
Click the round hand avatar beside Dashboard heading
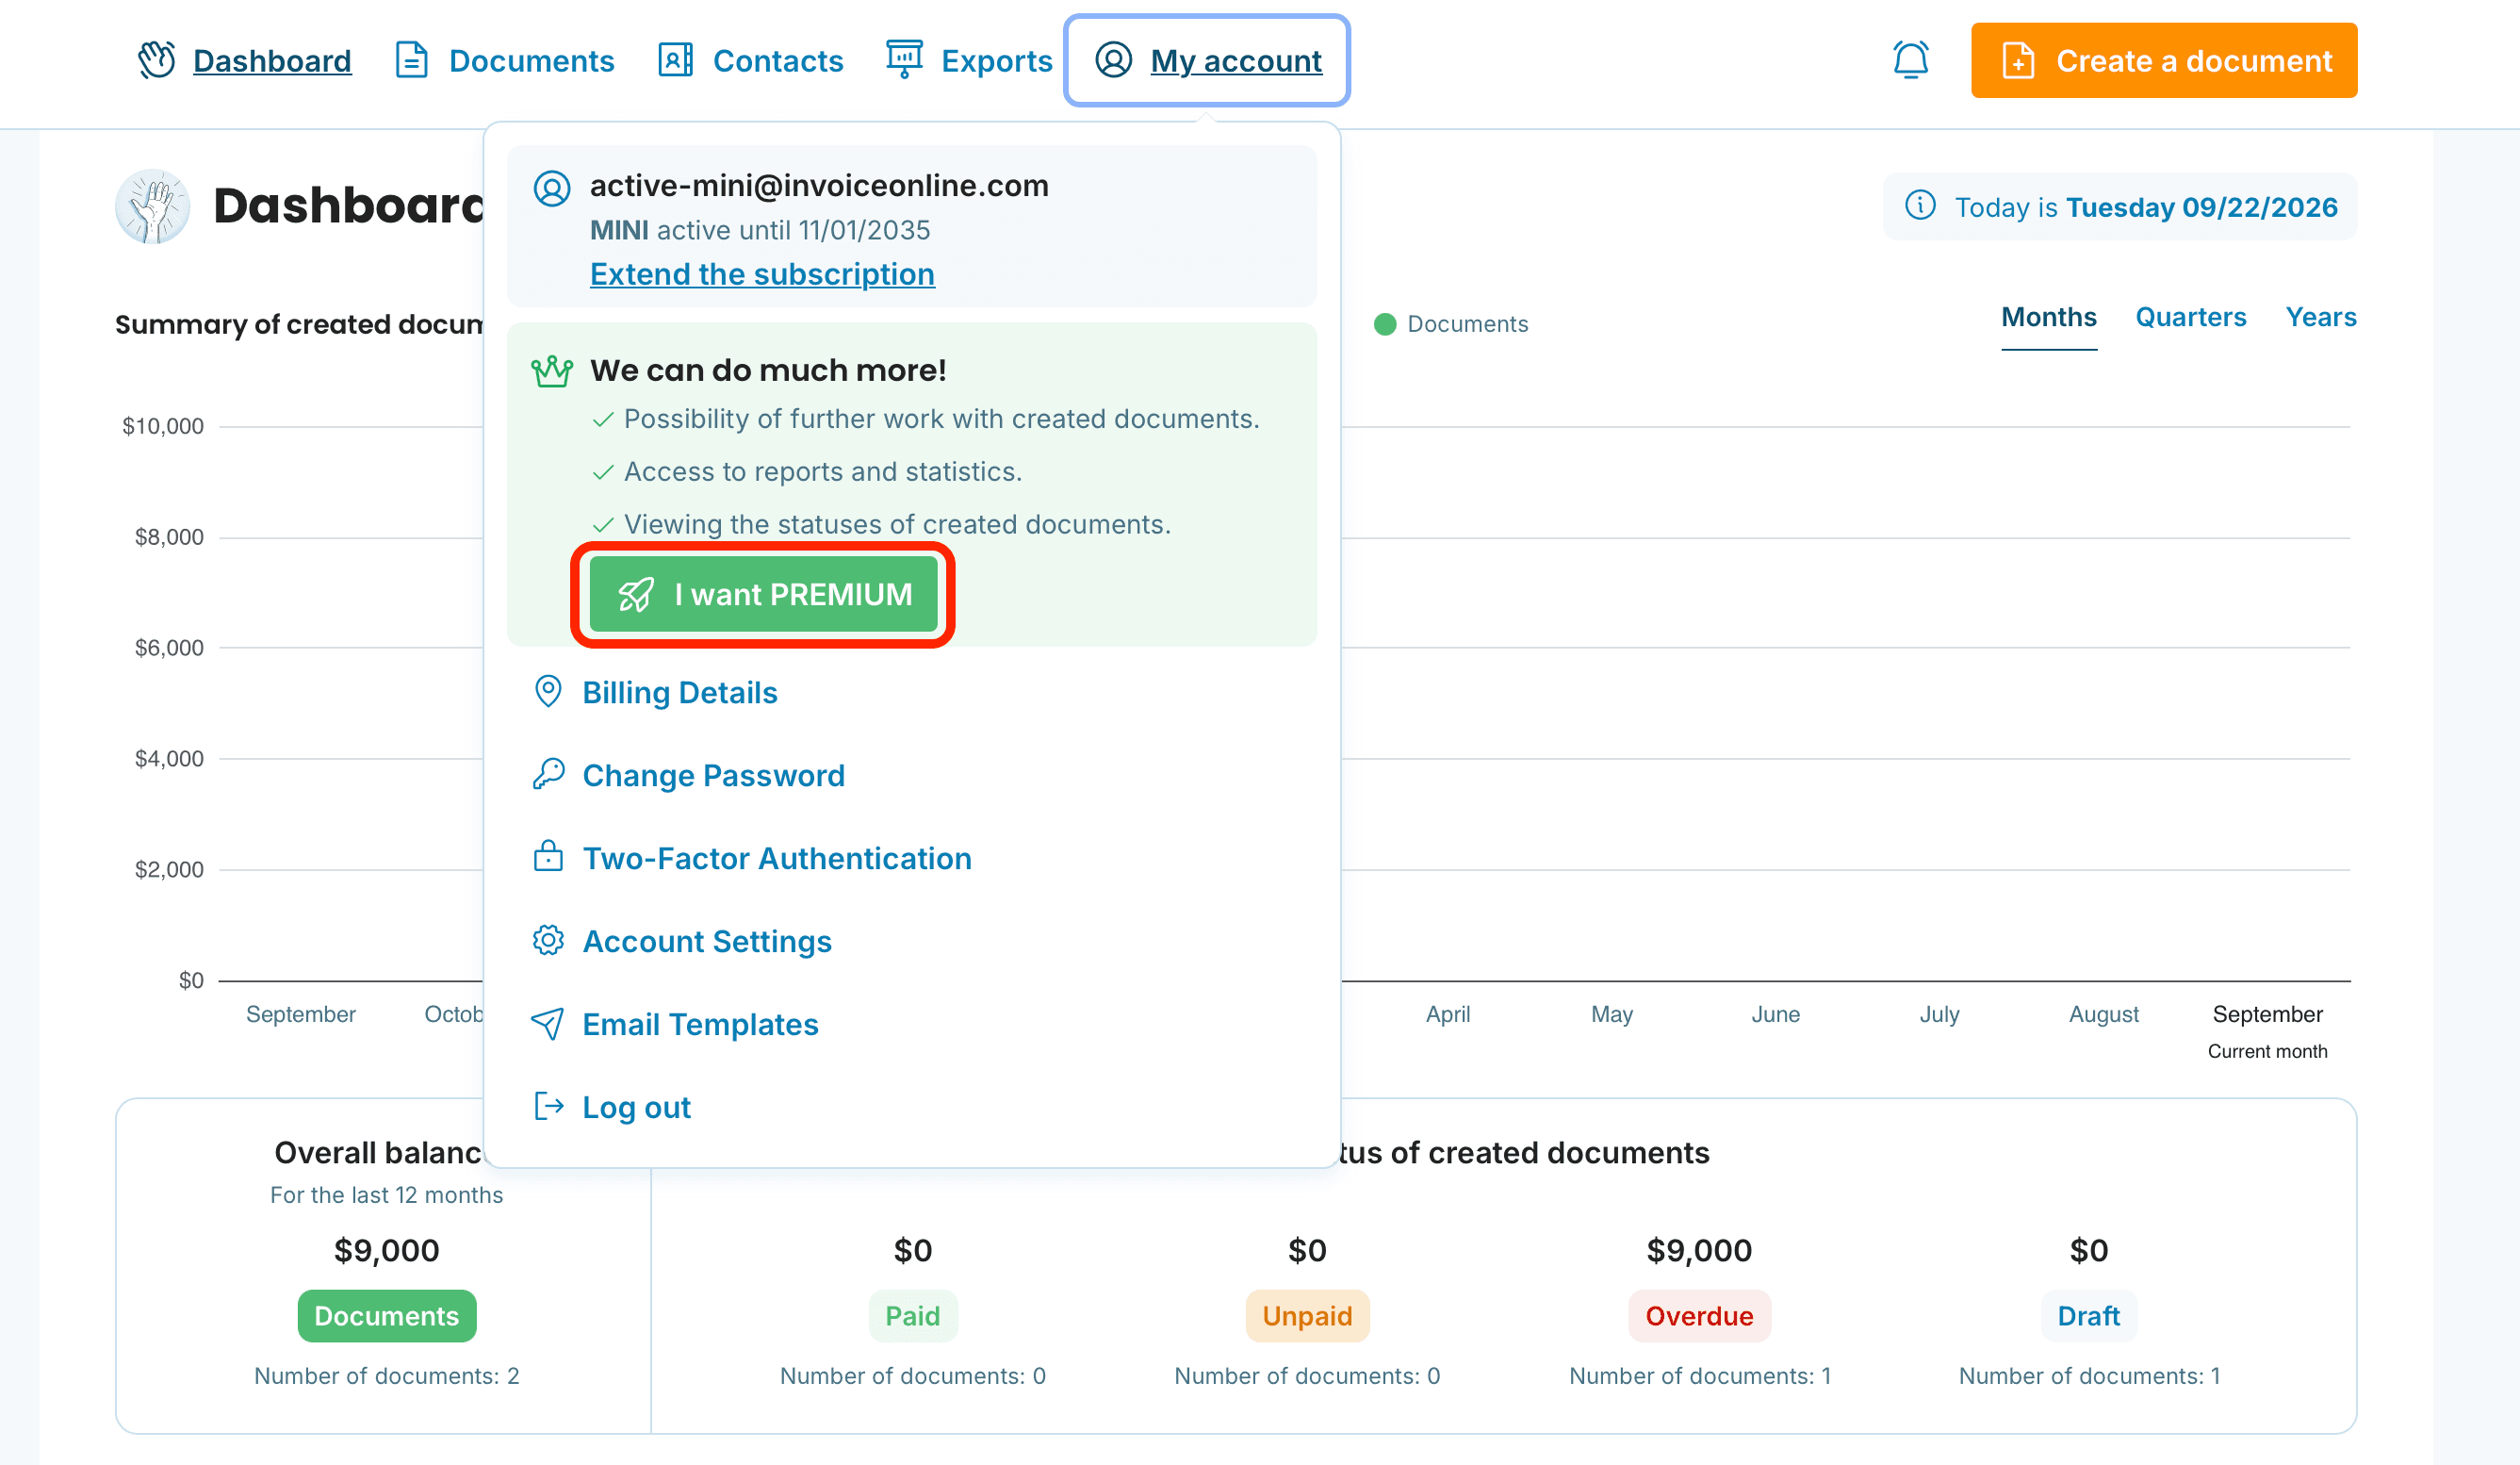tap(152, 206)
